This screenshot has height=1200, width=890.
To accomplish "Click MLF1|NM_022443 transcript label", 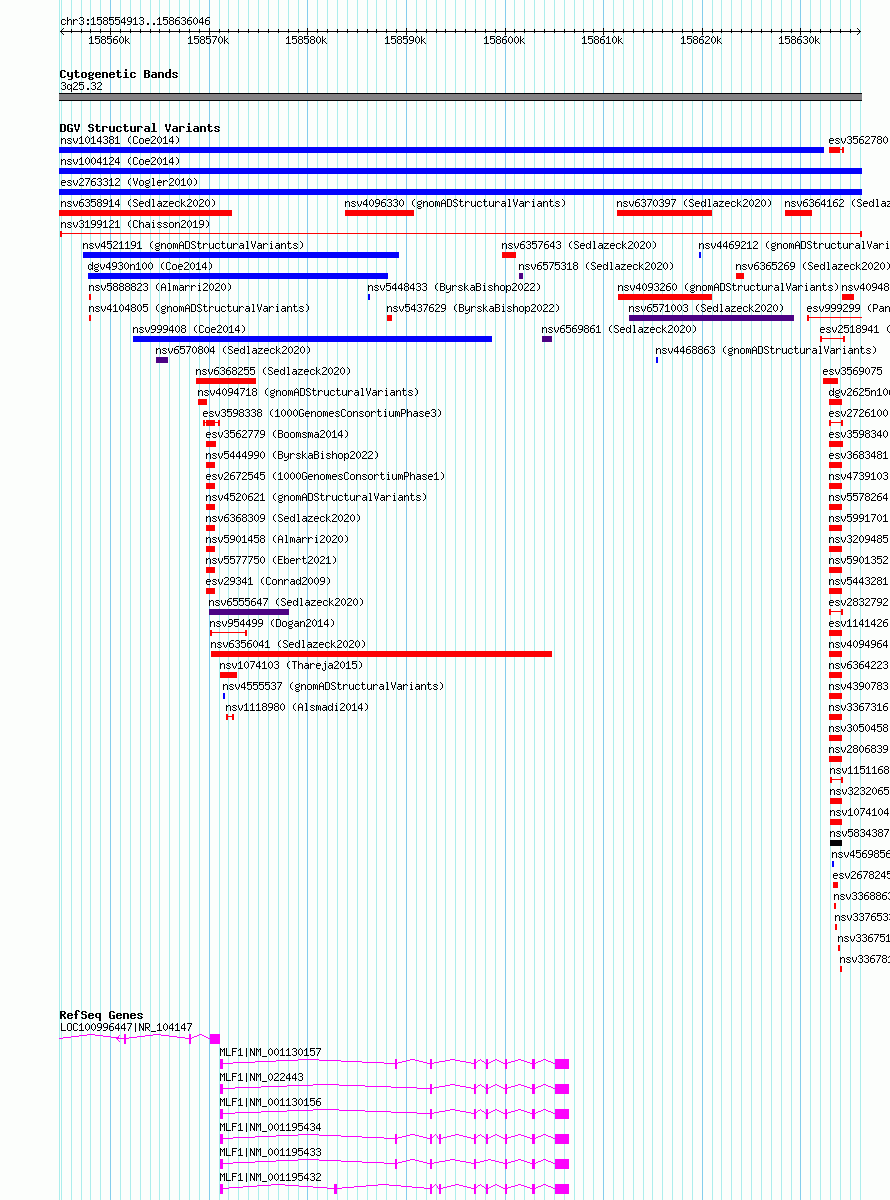I will point(262,1077).
